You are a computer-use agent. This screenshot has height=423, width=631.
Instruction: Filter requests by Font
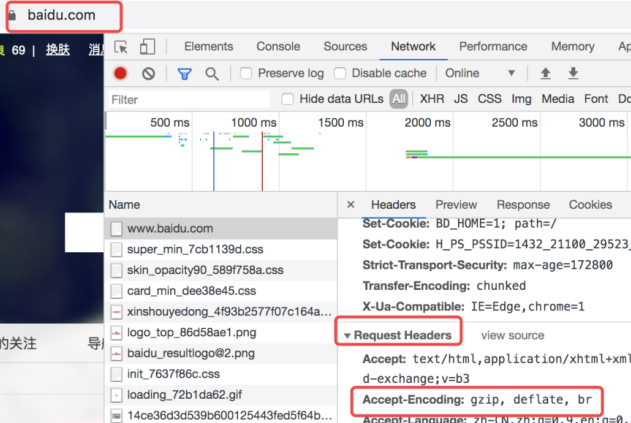click(596, 99)
